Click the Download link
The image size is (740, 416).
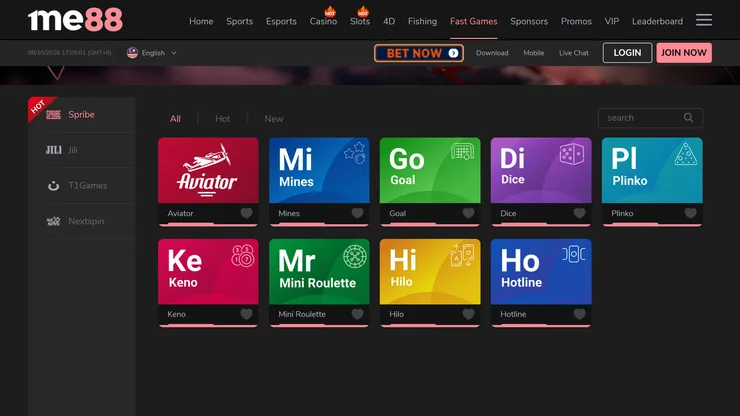pyautogui.click(x=492, y=53)
